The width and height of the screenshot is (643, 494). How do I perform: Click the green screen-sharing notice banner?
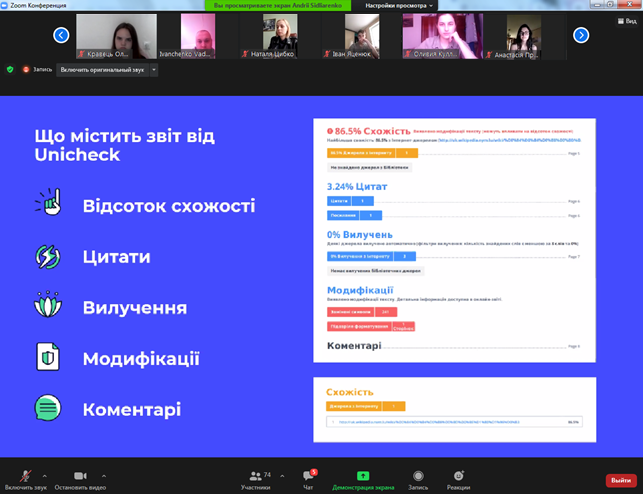pos(278,5)
